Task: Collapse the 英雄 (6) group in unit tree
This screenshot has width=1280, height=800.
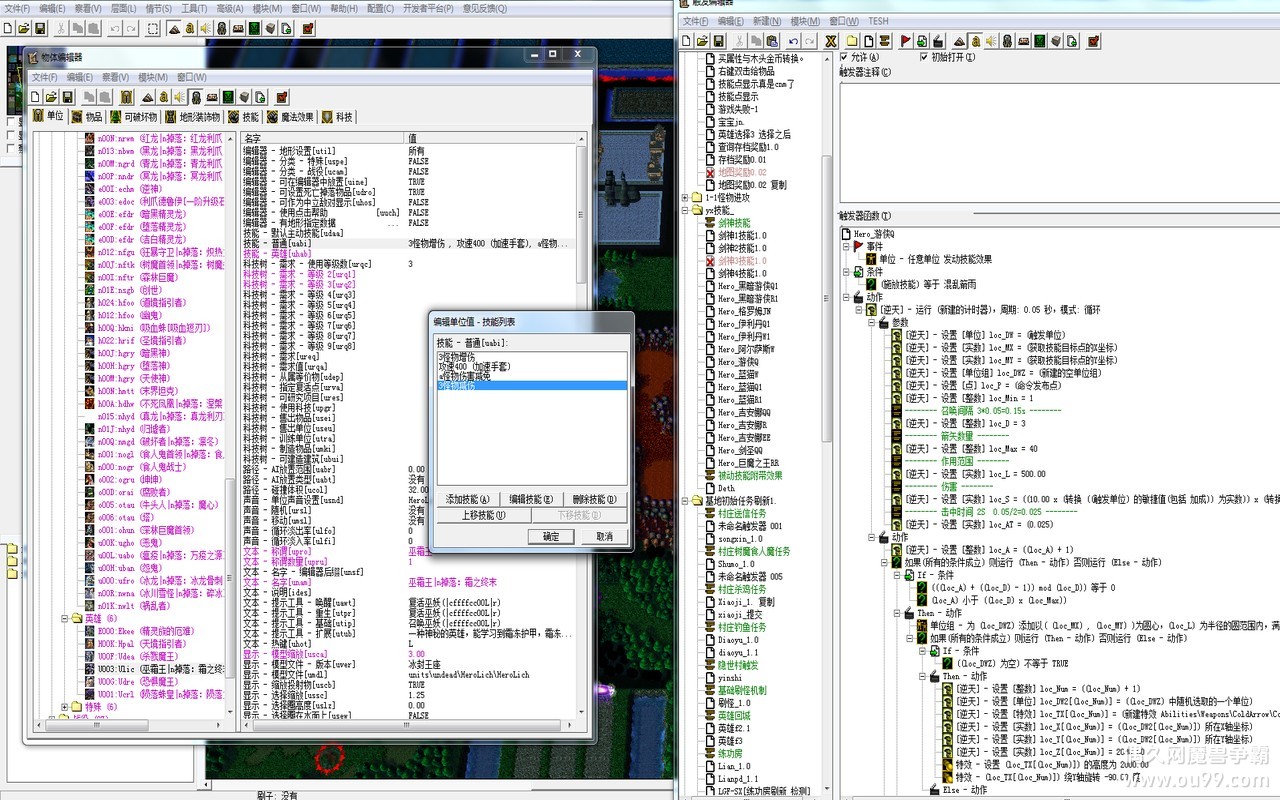Action: point(62,618)
